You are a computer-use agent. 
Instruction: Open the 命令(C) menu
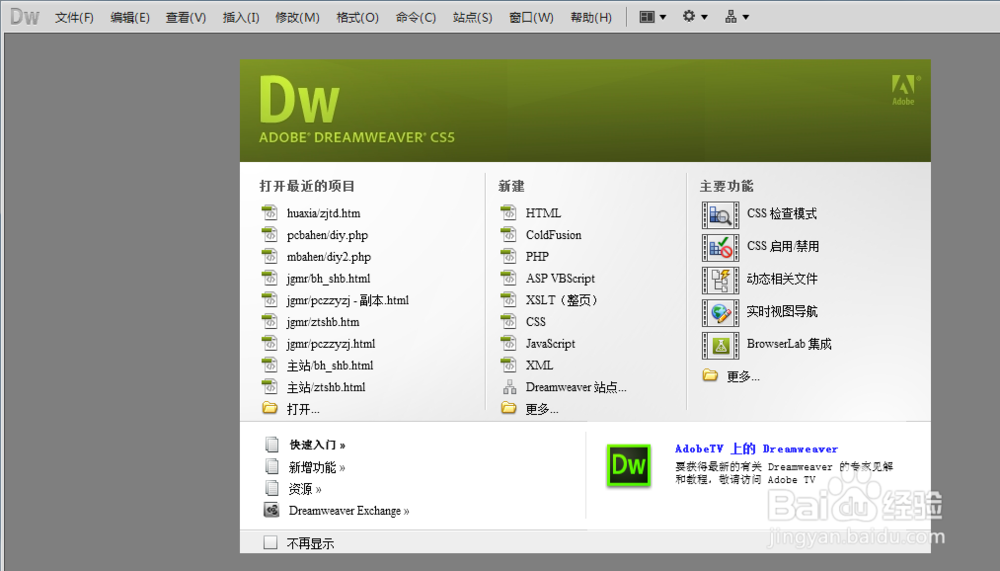point(415,17)
